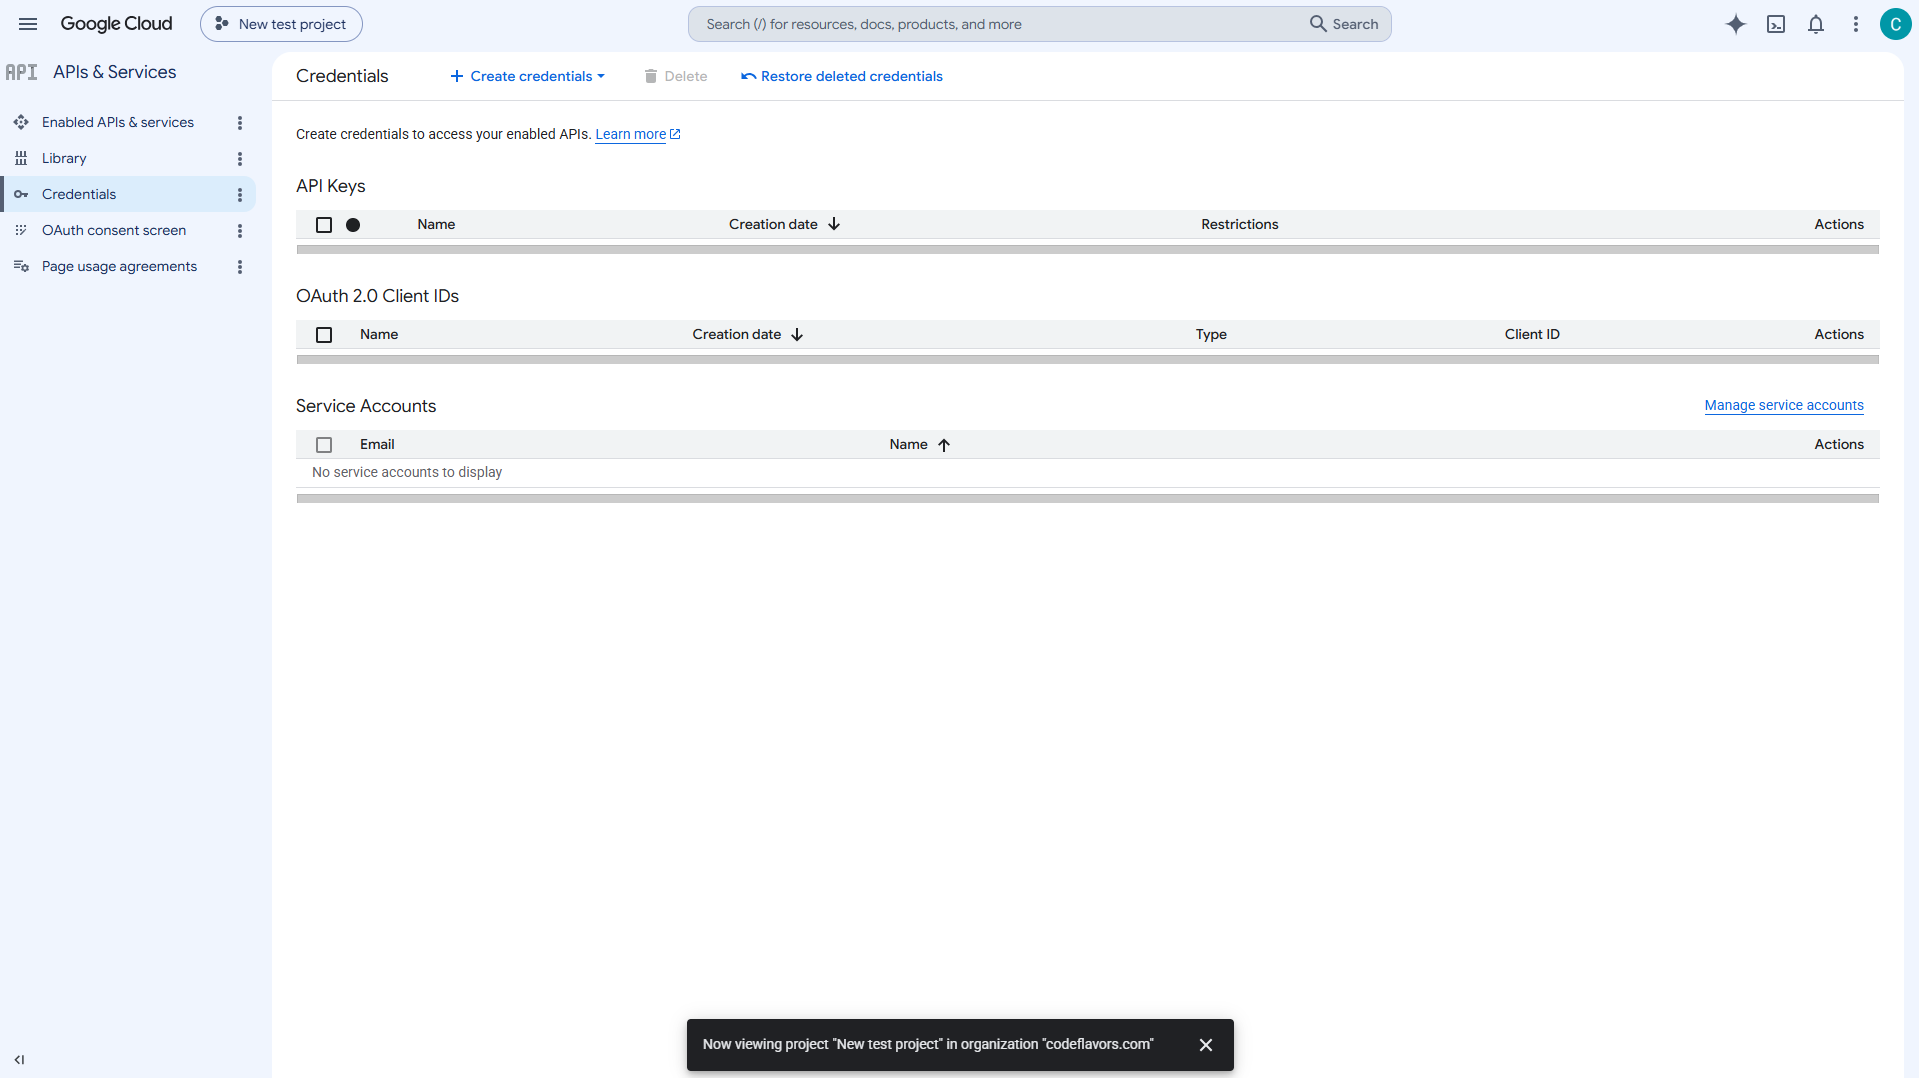Activate Cloud Shell terminal icon
The height and width of the screenshot is (1078, 1919).
click(1776, 24)
